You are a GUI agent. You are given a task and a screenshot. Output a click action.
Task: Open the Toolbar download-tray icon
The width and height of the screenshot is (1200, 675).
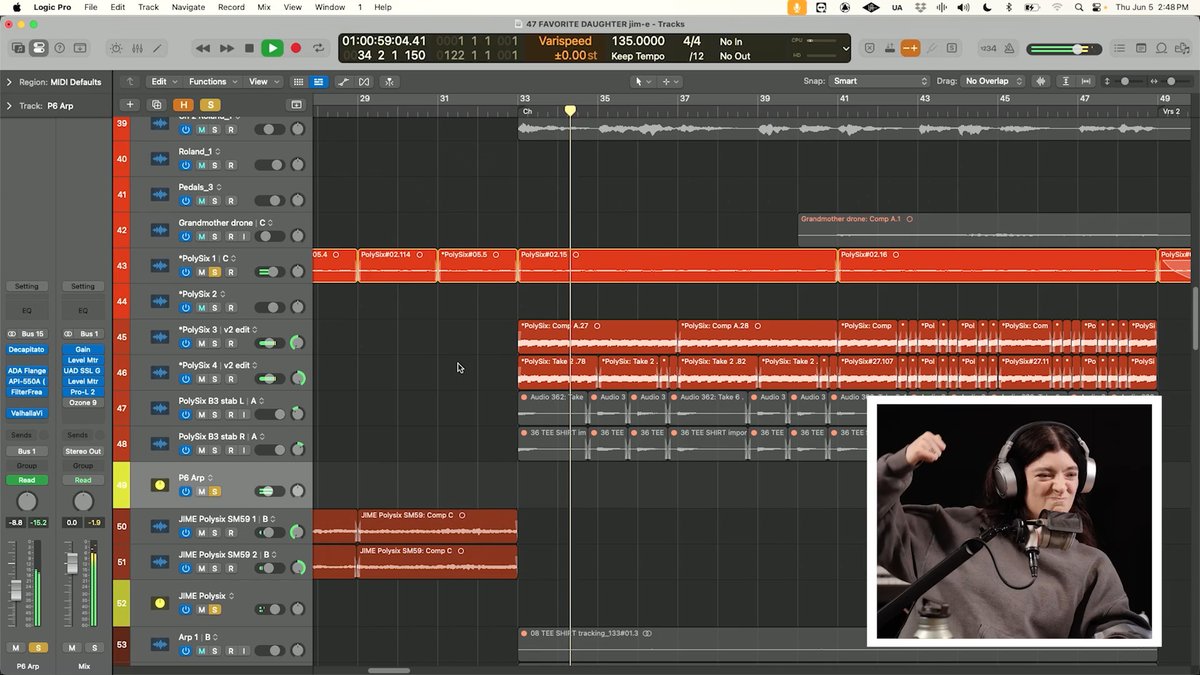80,47
